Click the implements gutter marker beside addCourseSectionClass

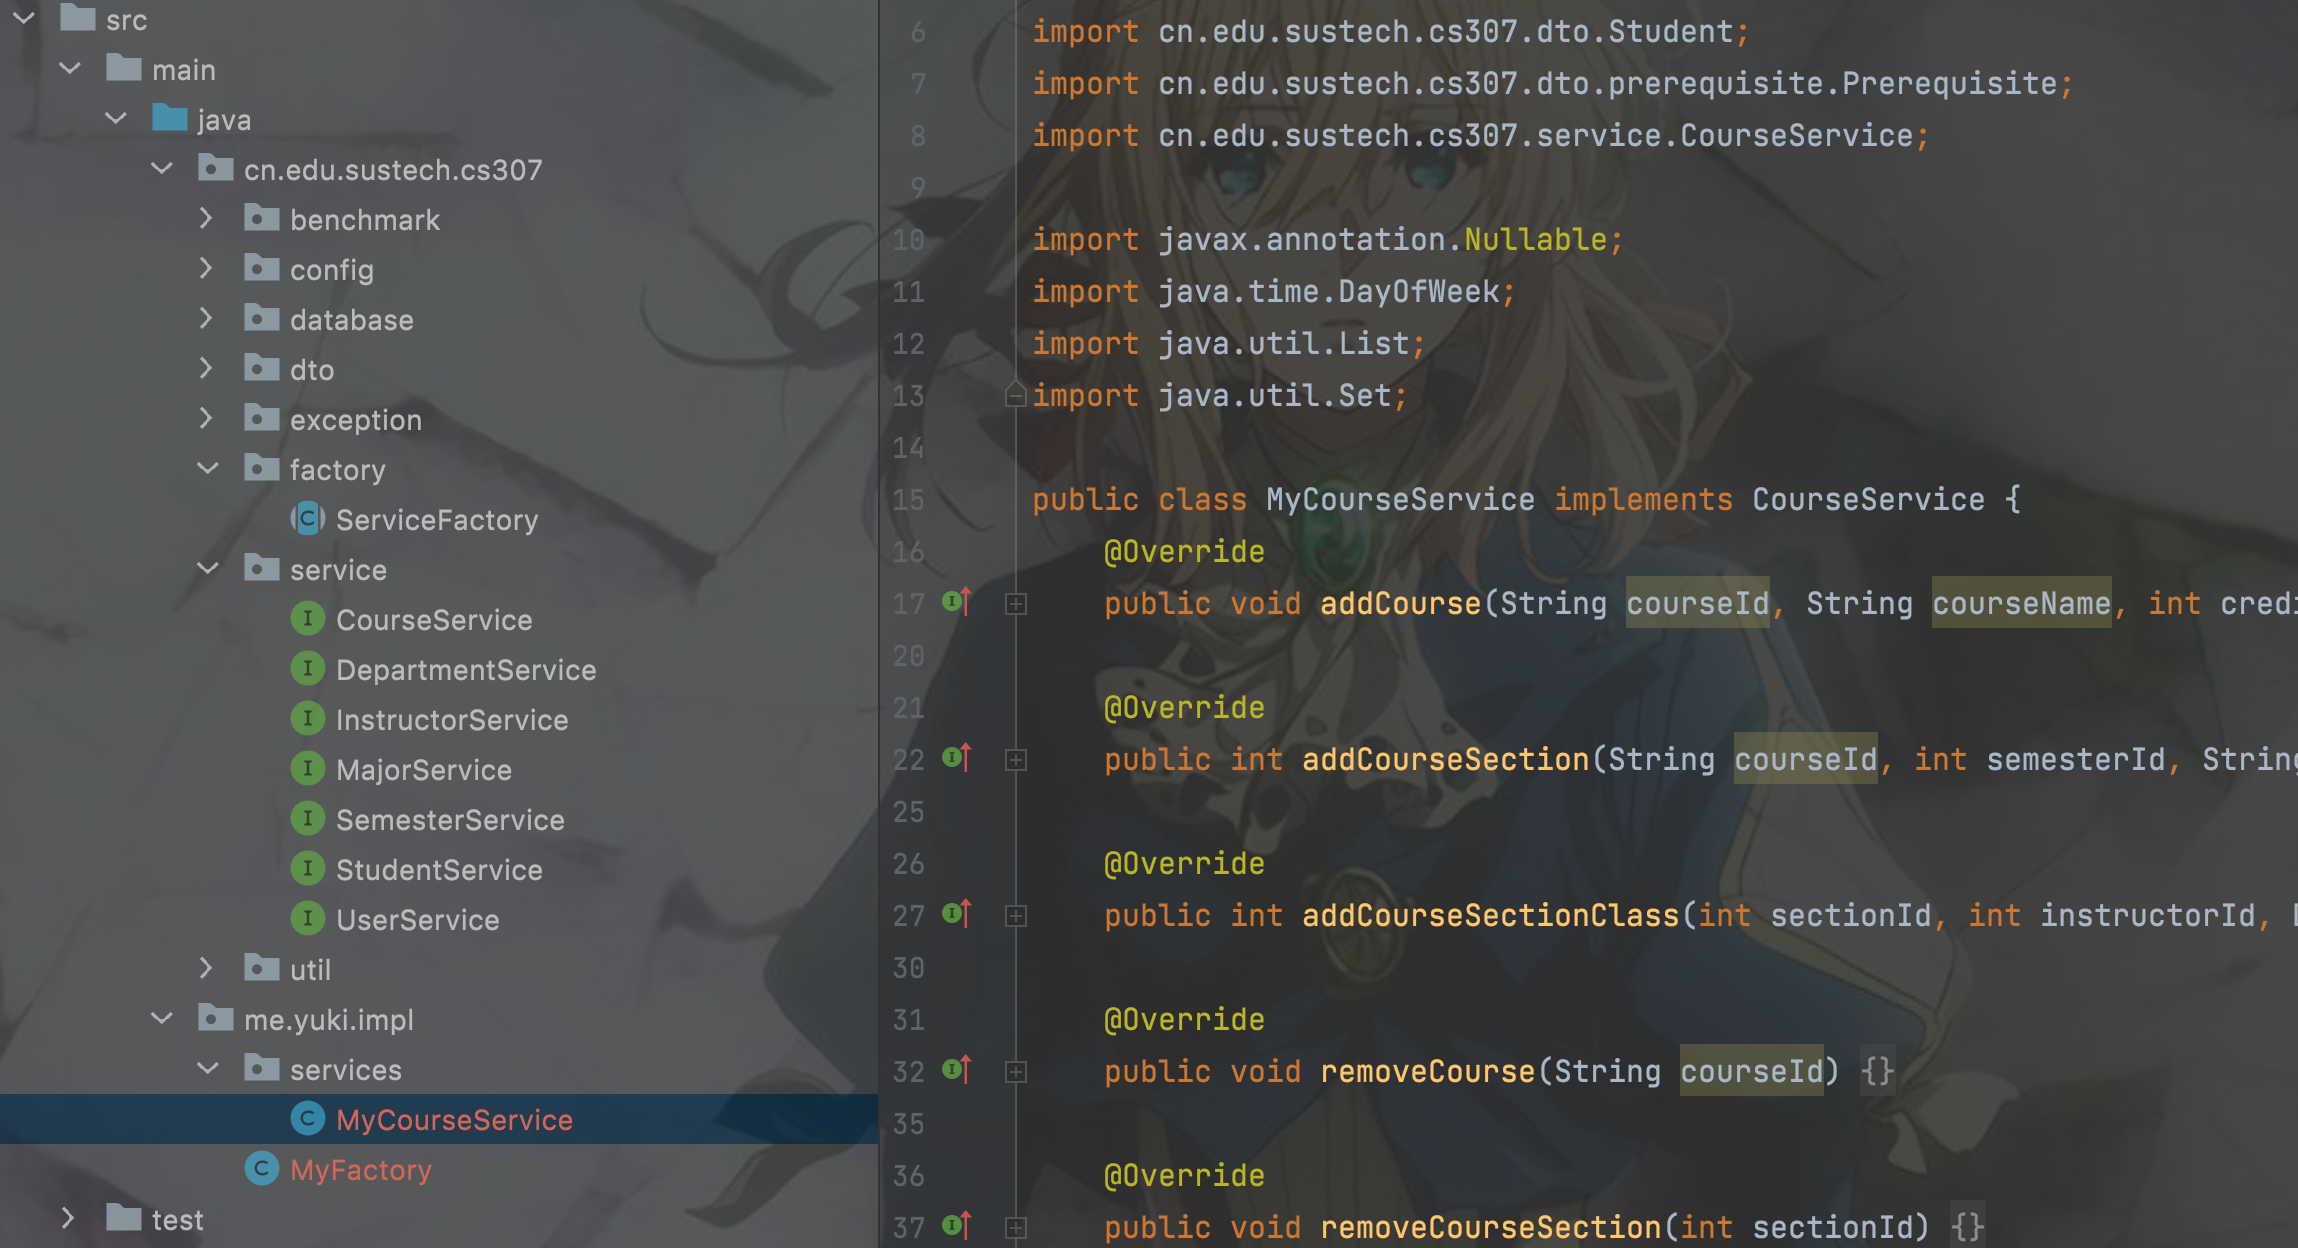957,914
